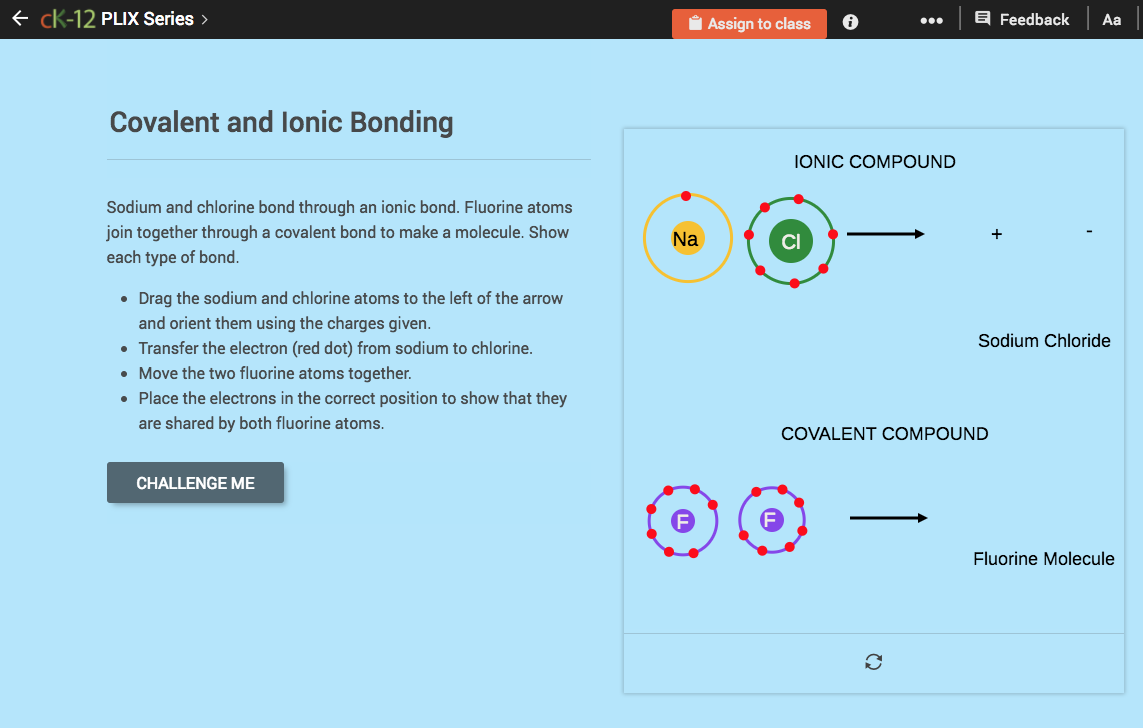1143x728 pixels.
Task: Select the Na sodium atom
Action: click(x=687, y=238)
